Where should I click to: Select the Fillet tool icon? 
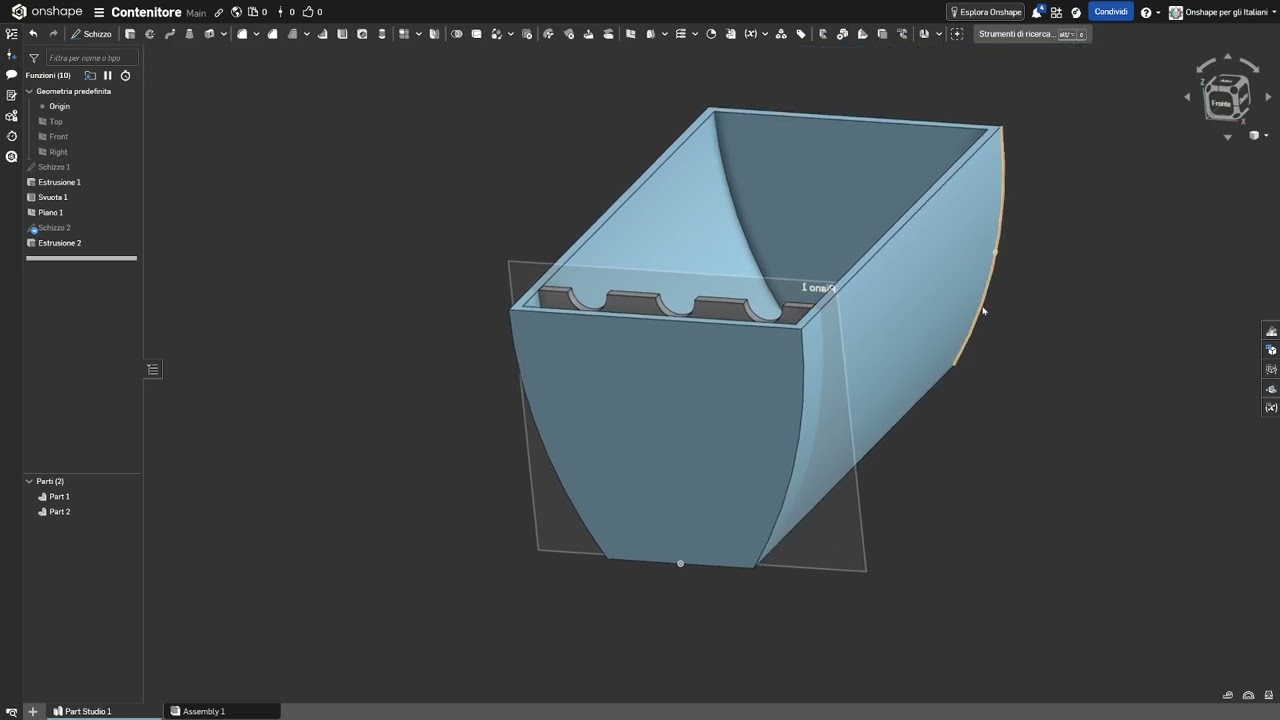[242, 34]
